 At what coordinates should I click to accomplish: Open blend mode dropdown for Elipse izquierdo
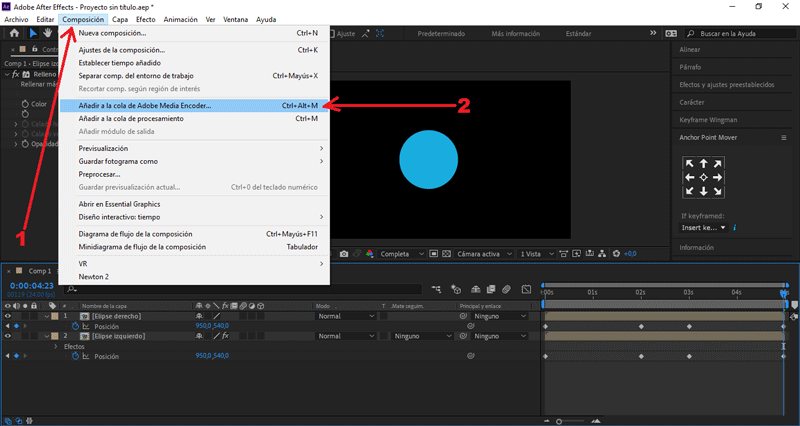tap(345, 336)
